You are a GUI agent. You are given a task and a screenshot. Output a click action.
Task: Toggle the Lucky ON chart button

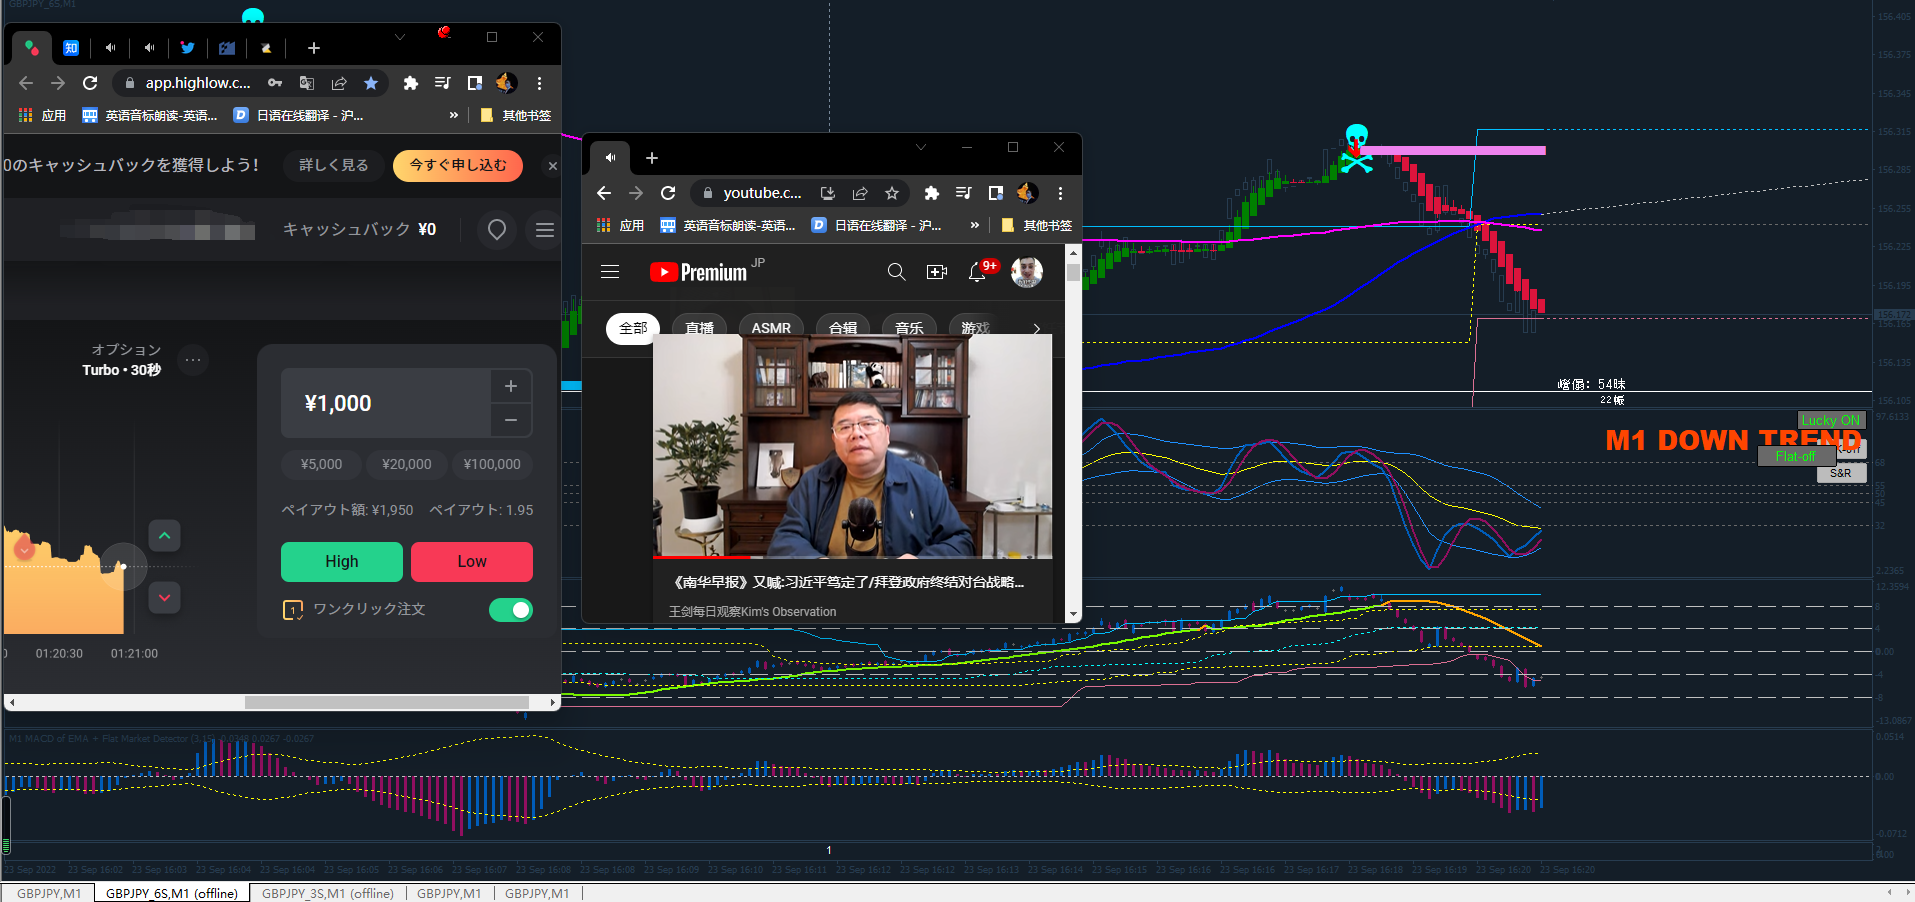click(x=1831, y=420)
